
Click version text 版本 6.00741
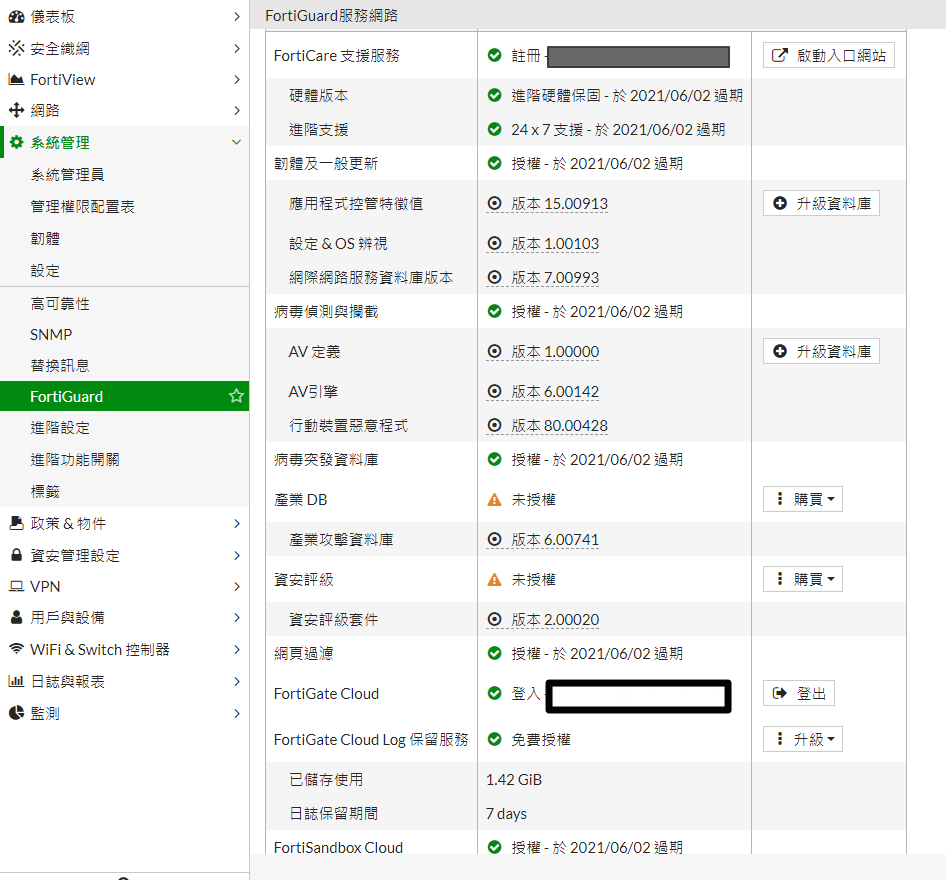click(555, 539)
